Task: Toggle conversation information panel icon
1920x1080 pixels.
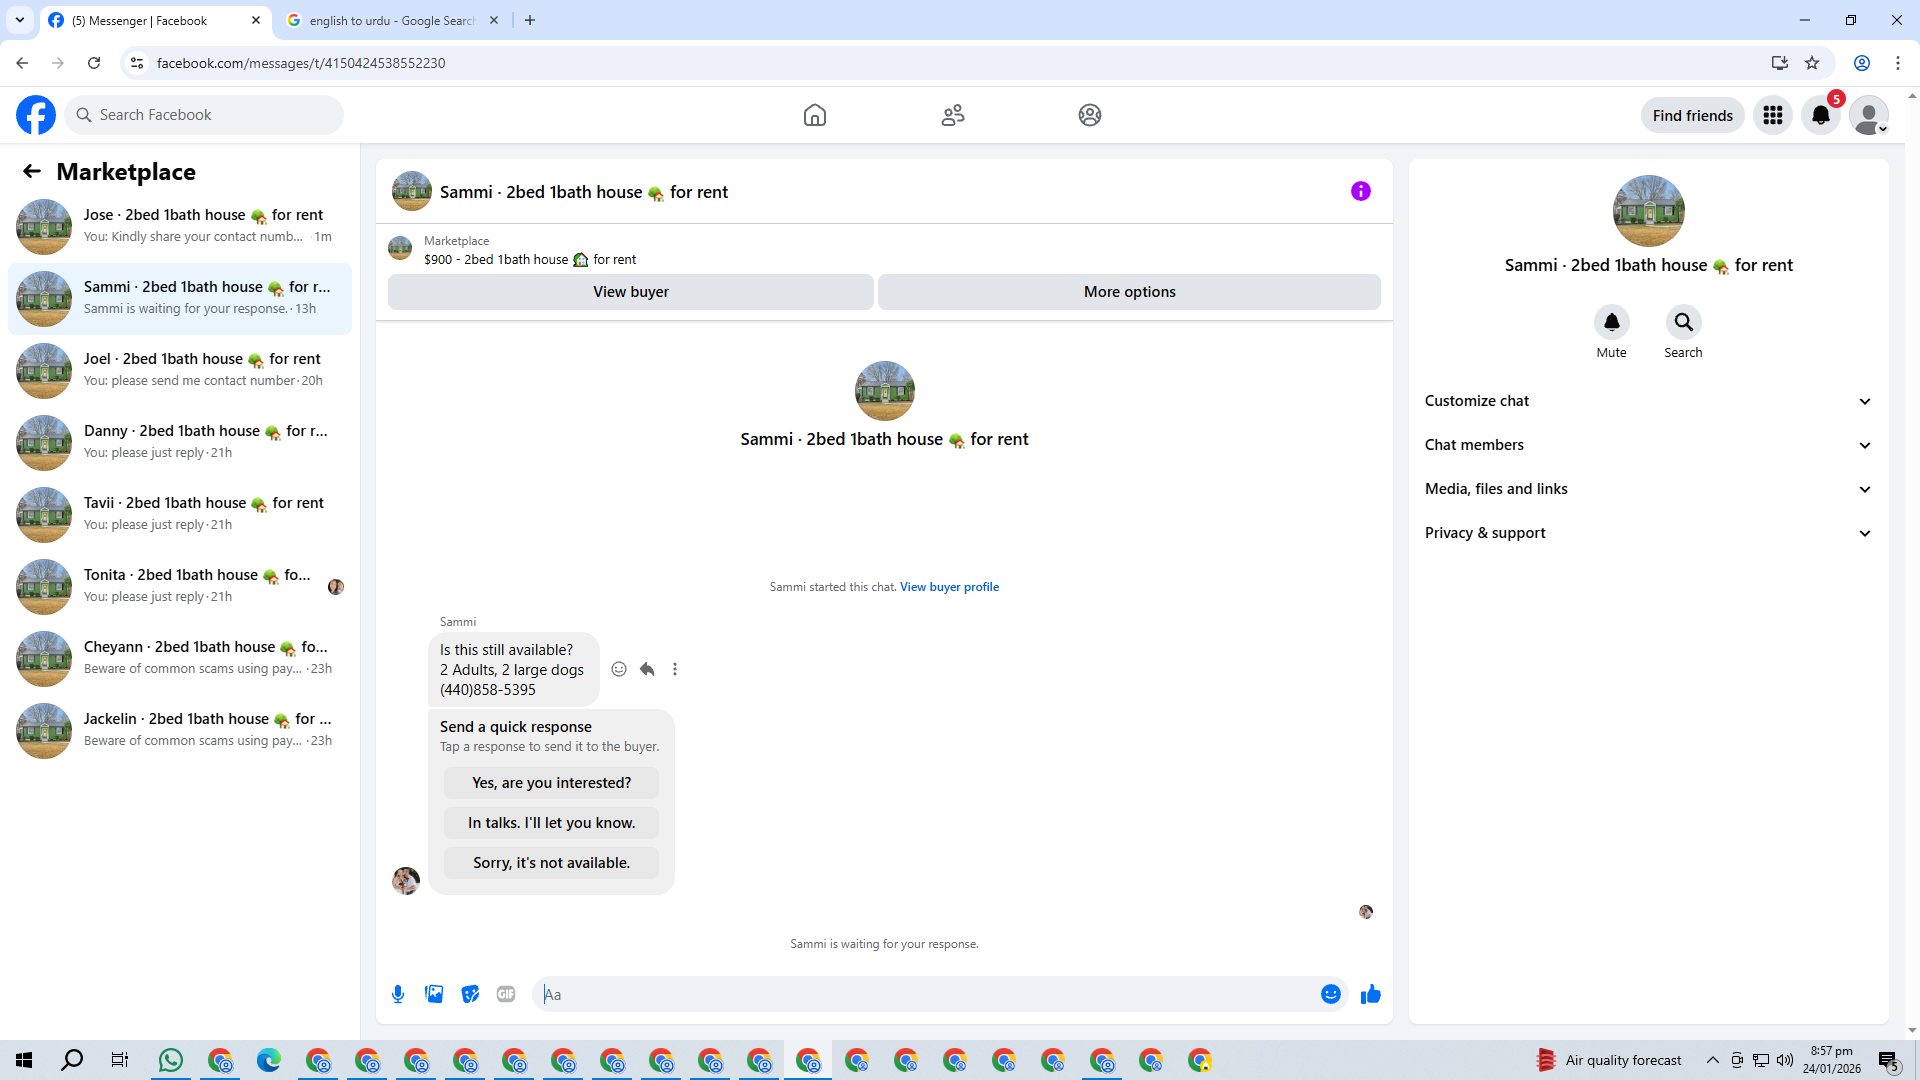Action: pyautogui.click(x=1360, y=191)
